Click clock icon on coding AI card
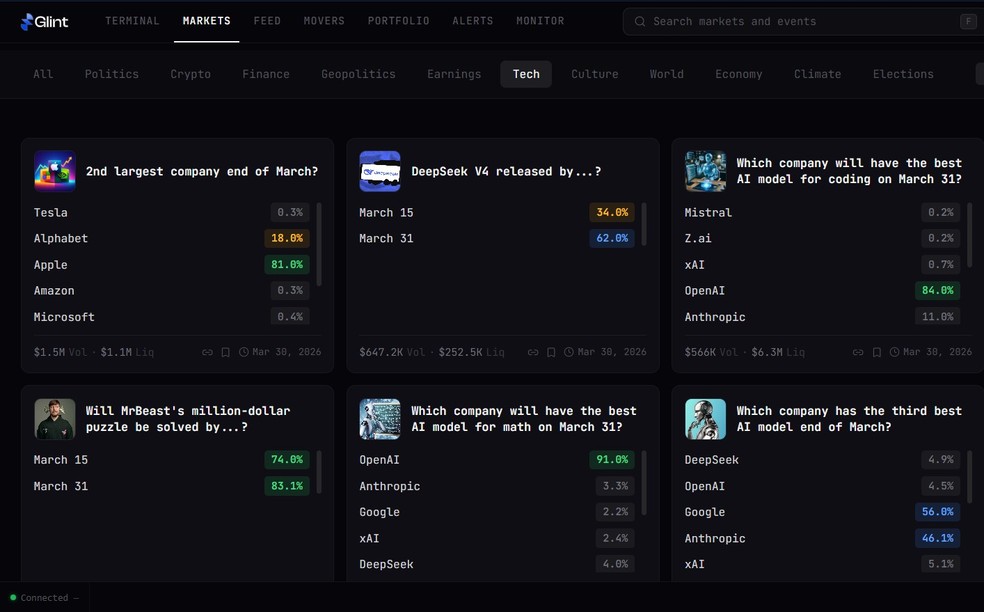 click(x=894, y=352)
